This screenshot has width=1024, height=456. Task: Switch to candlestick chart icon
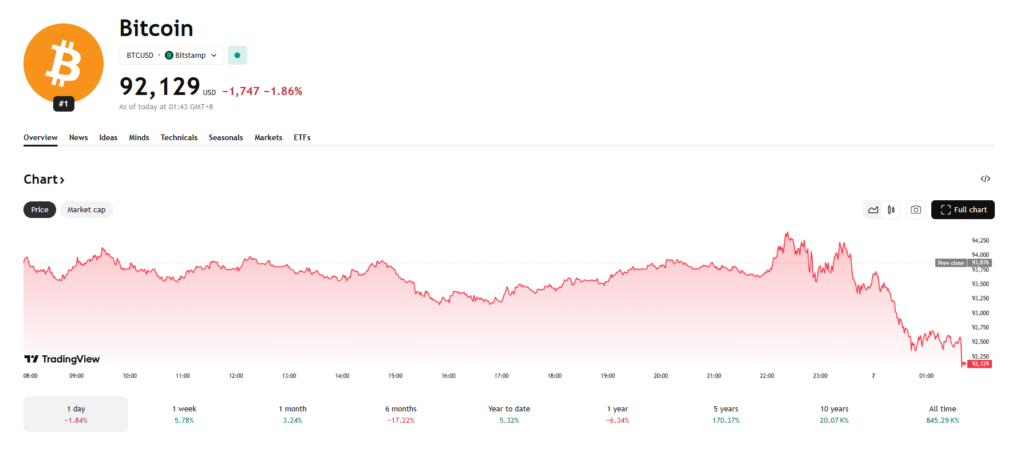tap(890, 210)
